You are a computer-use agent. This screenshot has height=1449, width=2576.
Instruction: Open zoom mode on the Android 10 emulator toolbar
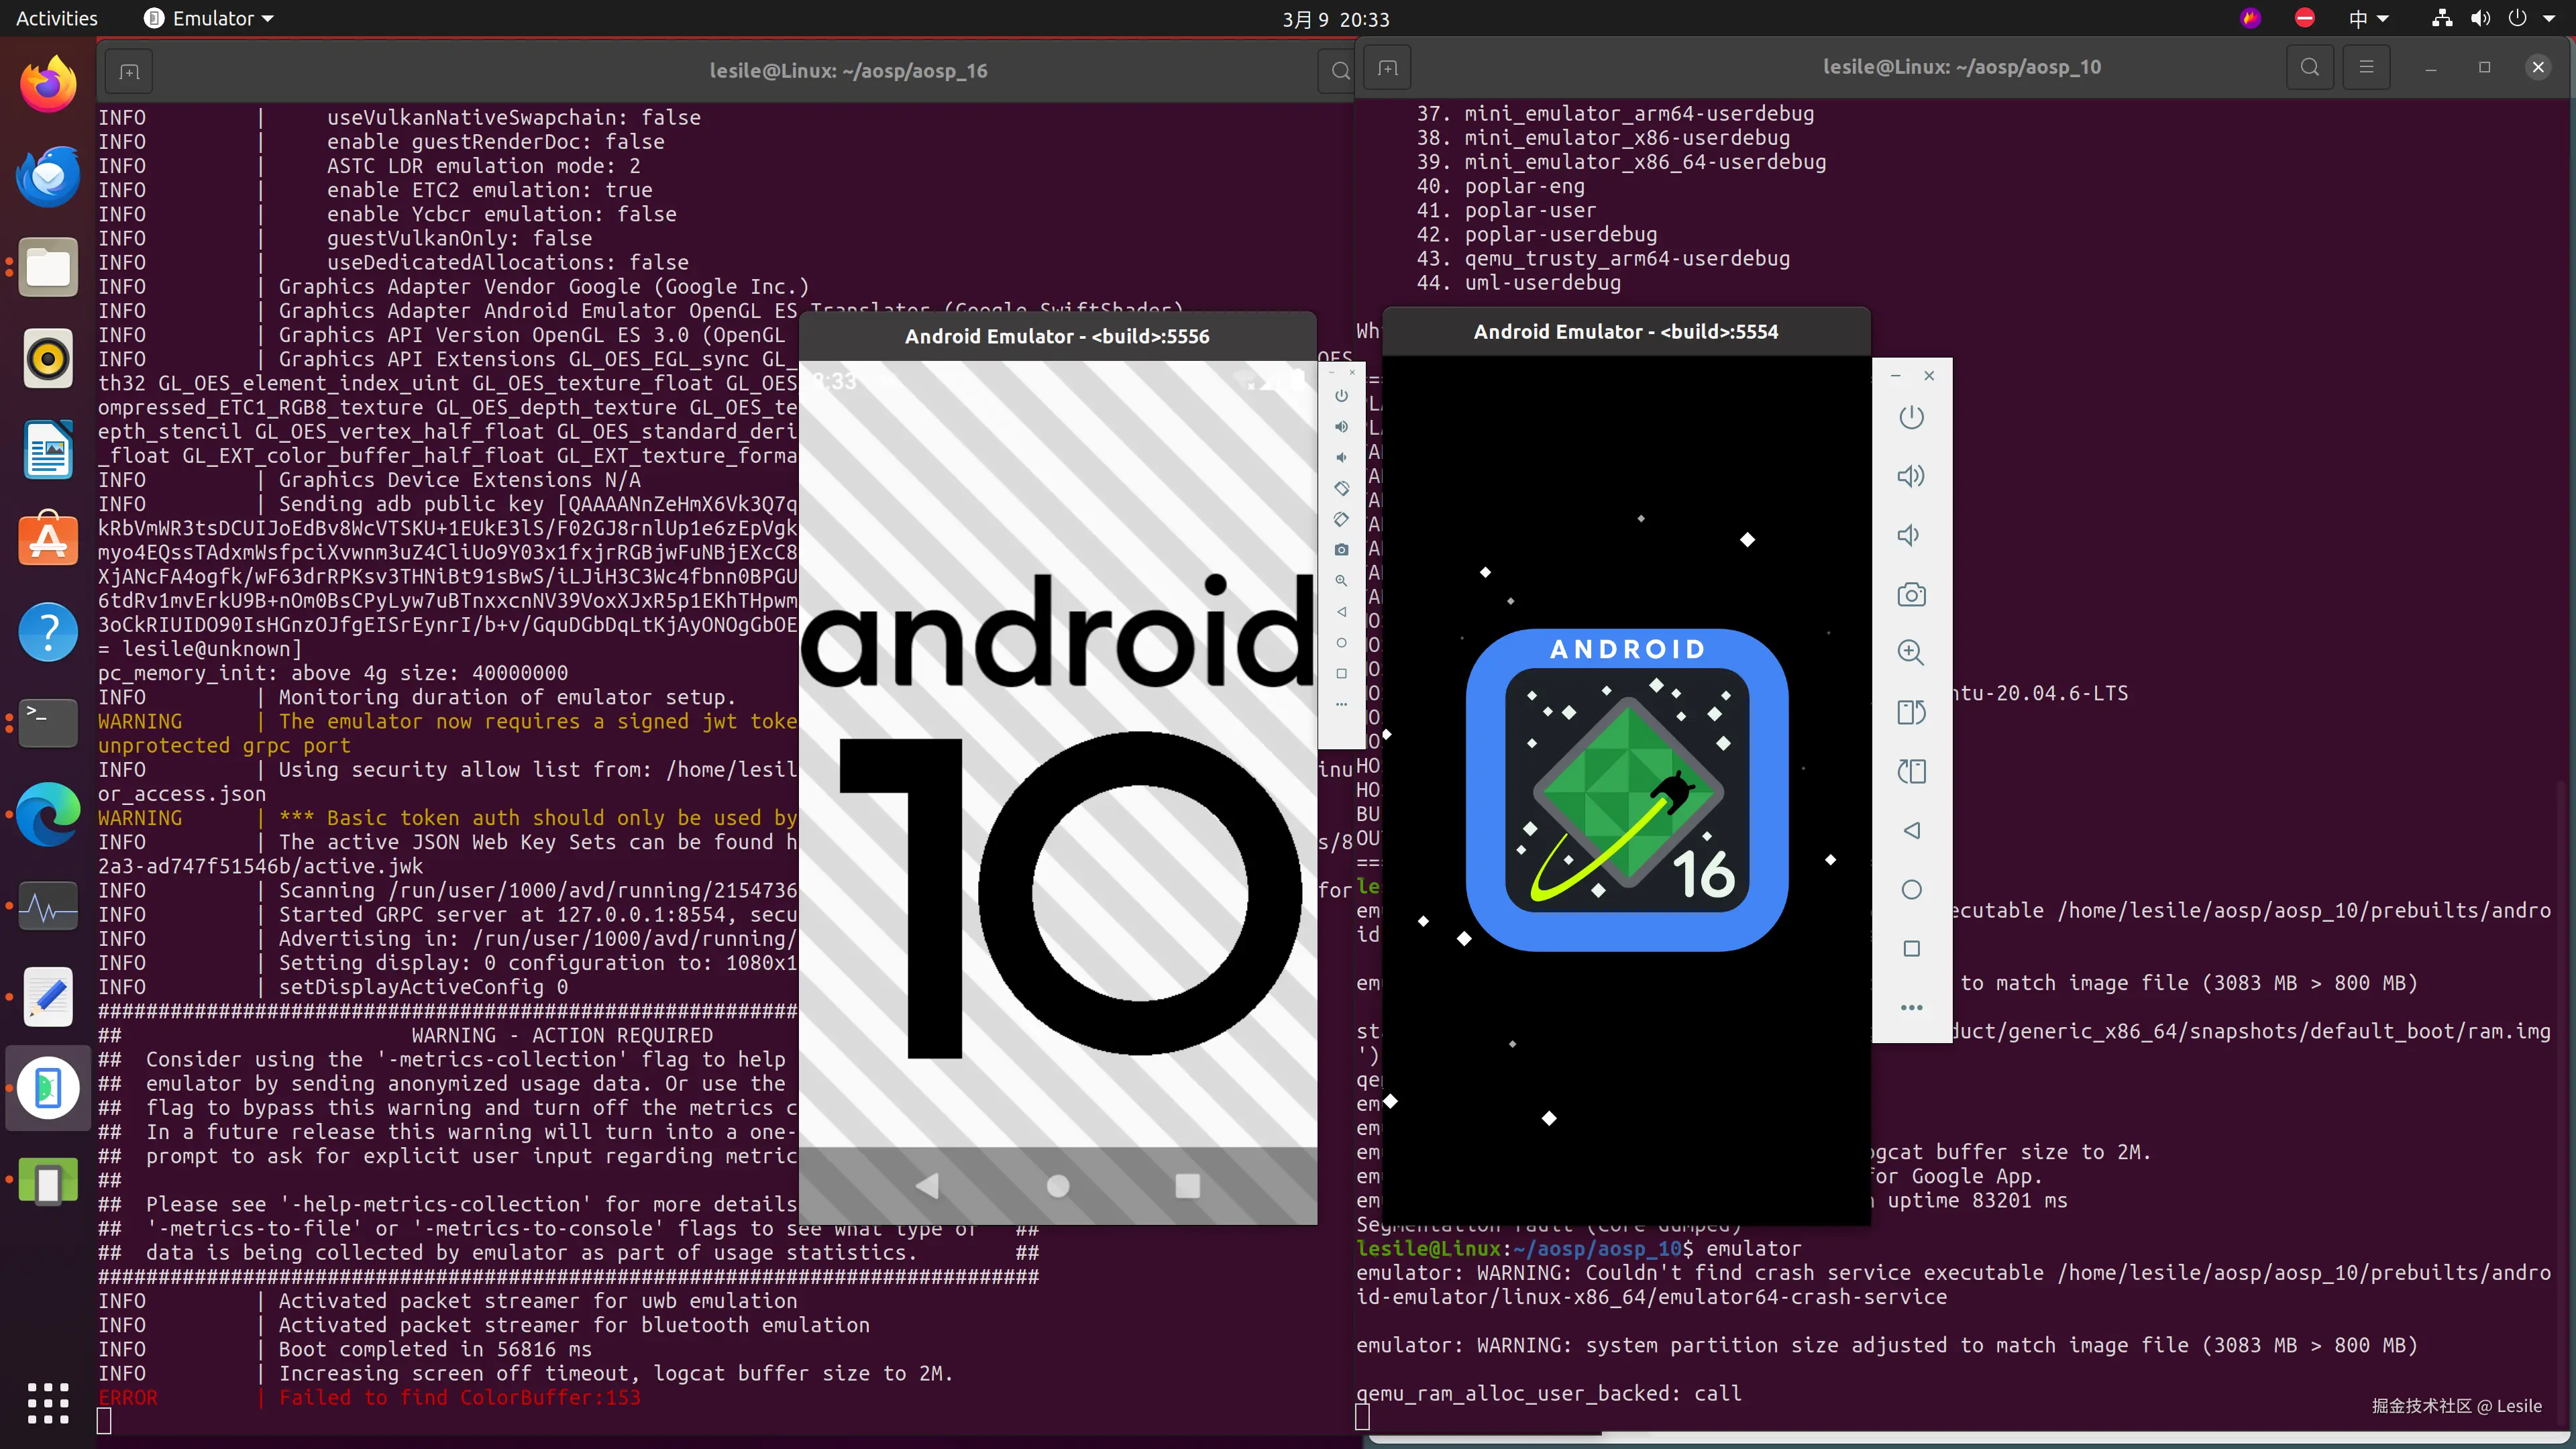(x=1341, y=580)
